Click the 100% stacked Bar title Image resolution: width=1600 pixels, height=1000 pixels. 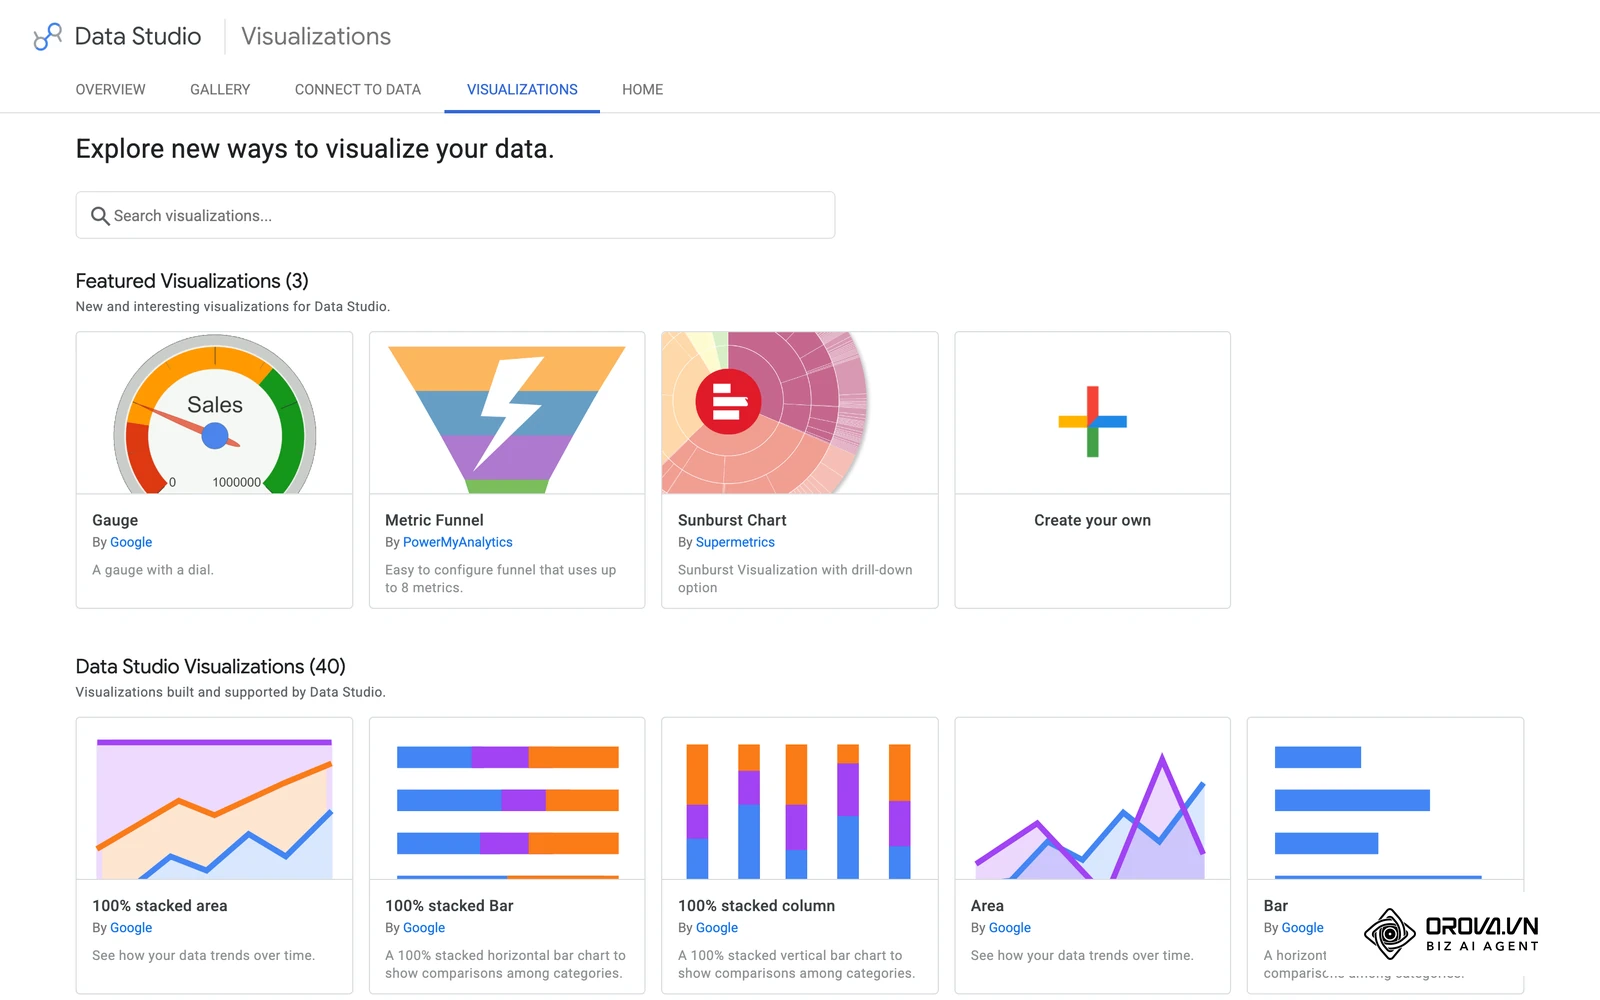449,906
